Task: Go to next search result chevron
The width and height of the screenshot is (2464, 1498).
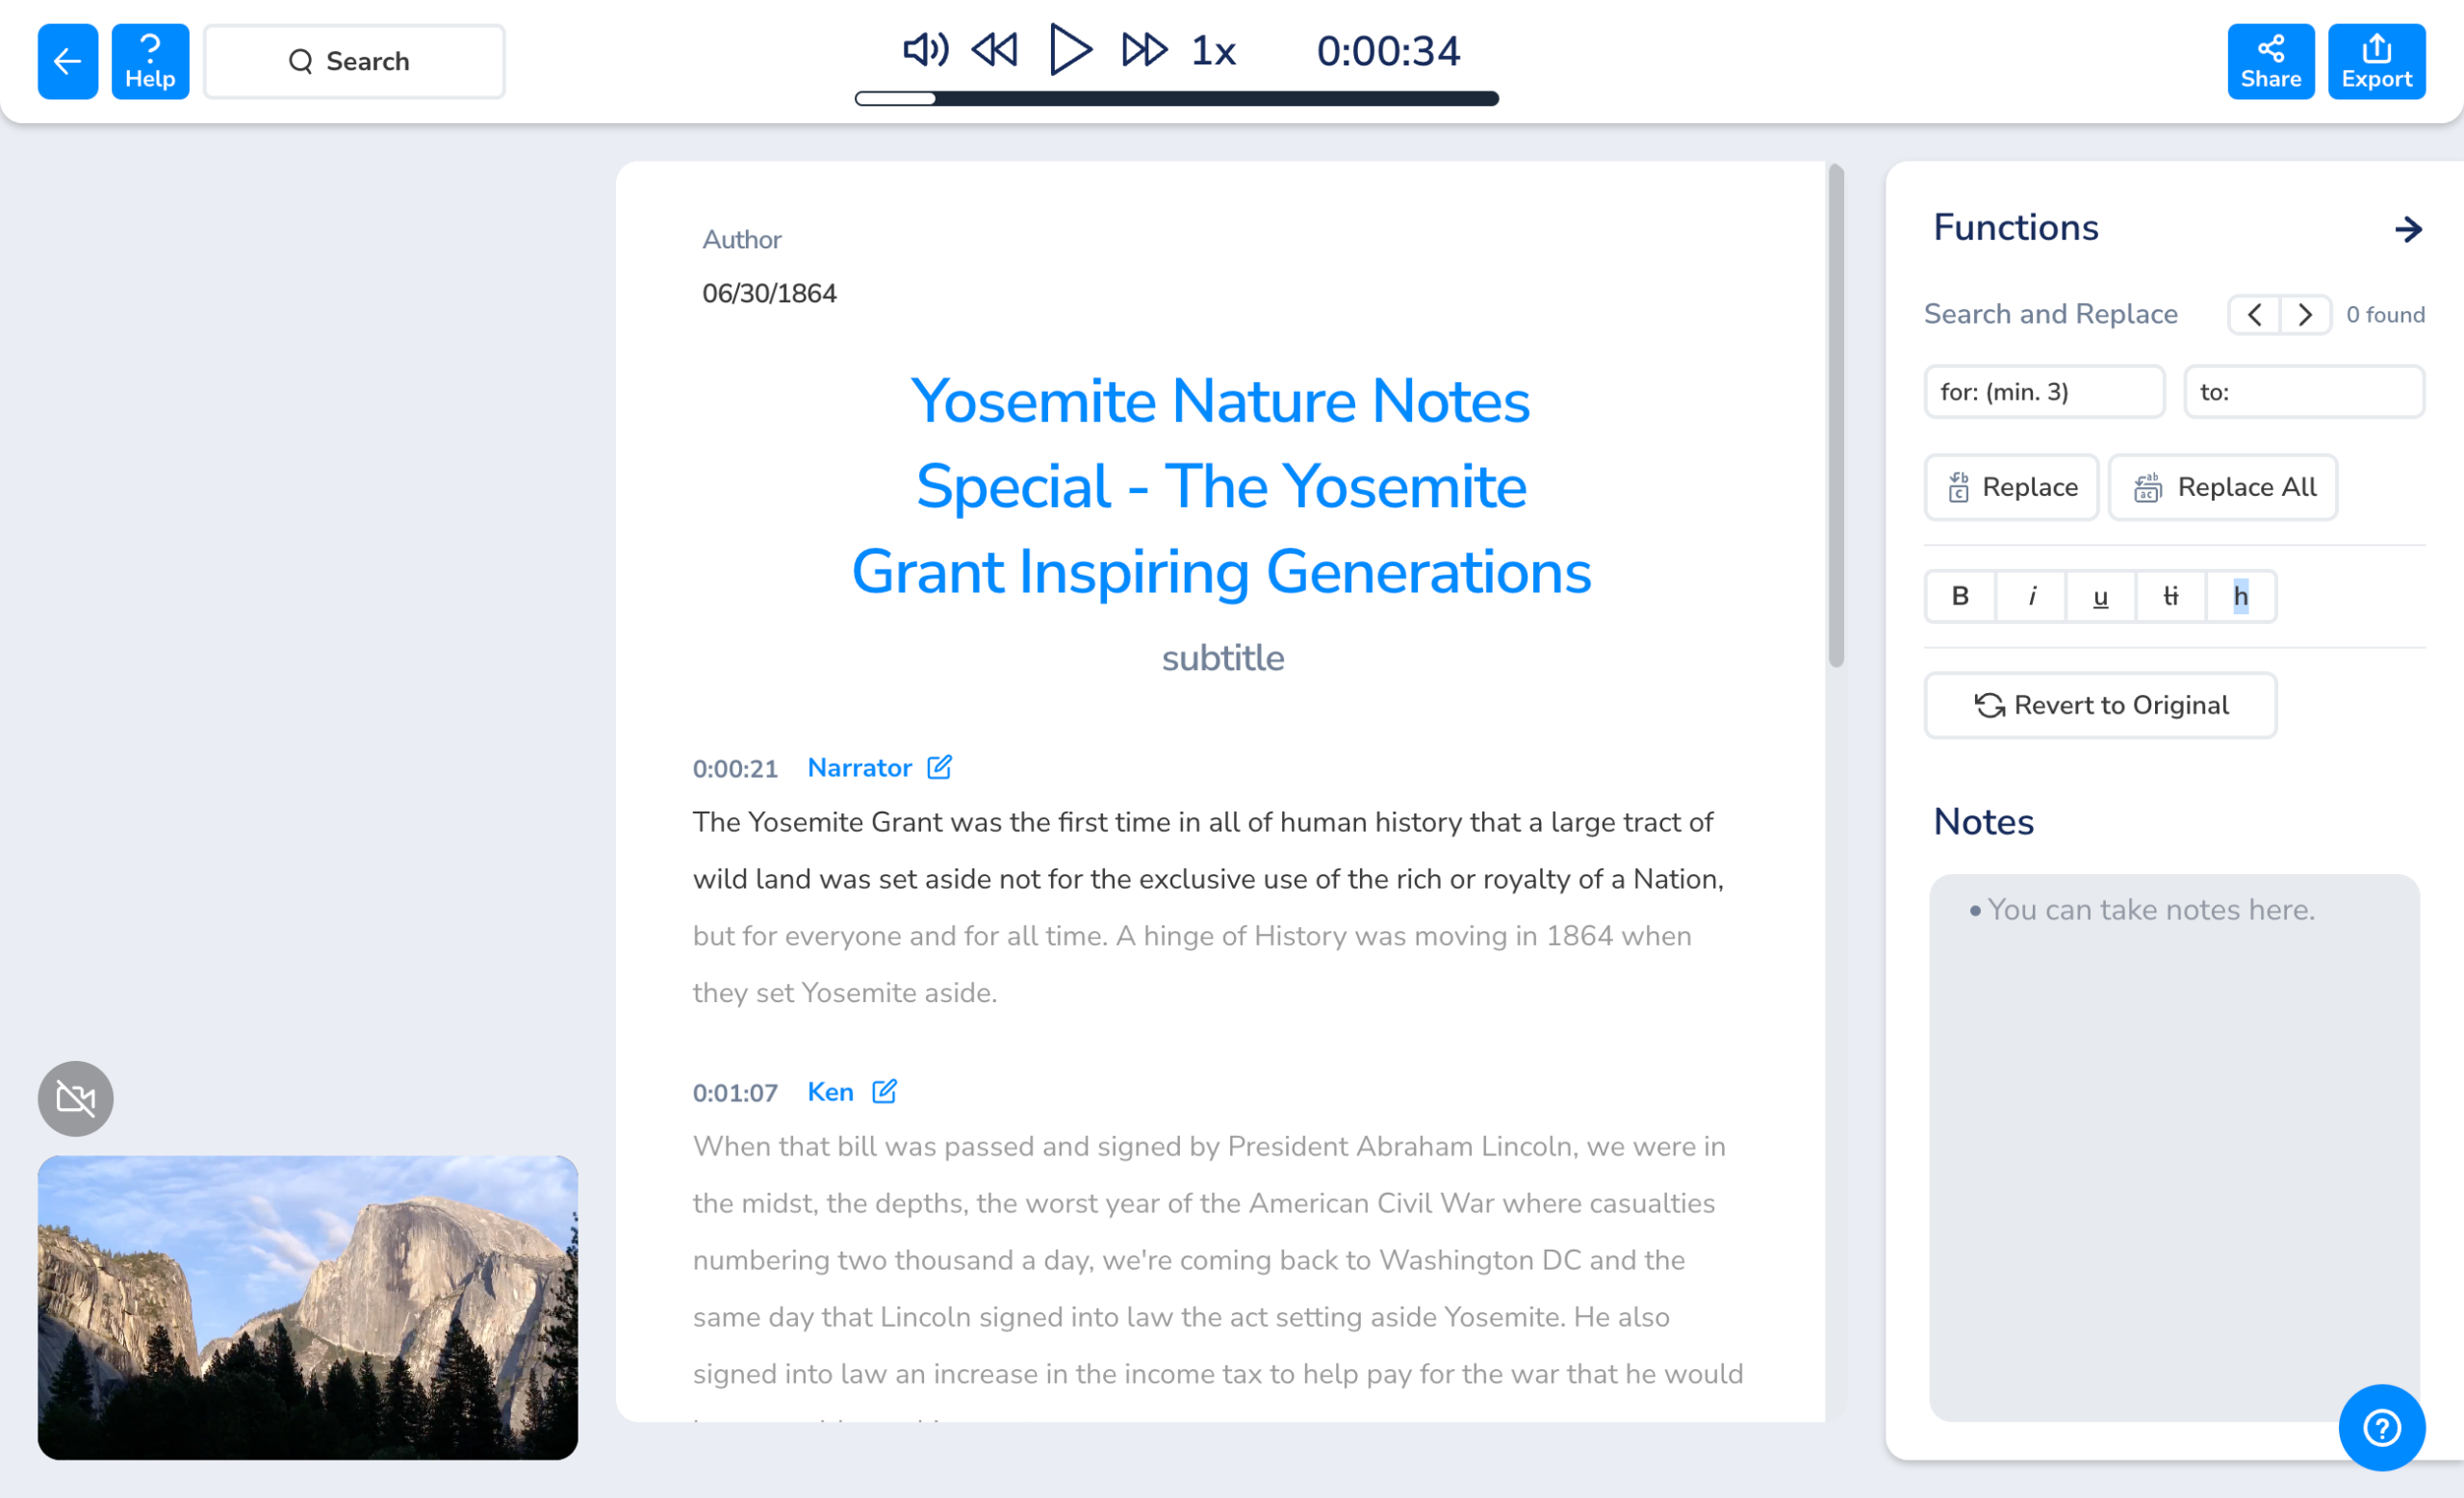Action: pos(2305,315)
